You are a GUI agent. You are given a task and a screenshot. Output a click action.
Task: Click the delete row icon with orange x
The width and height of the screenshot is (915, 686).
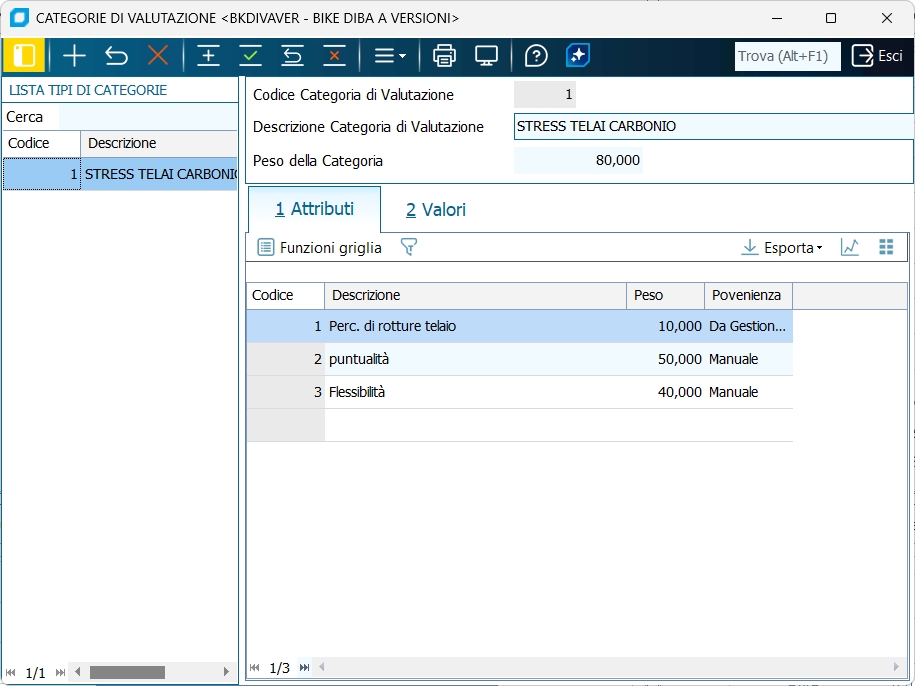(x=334, y=56)
